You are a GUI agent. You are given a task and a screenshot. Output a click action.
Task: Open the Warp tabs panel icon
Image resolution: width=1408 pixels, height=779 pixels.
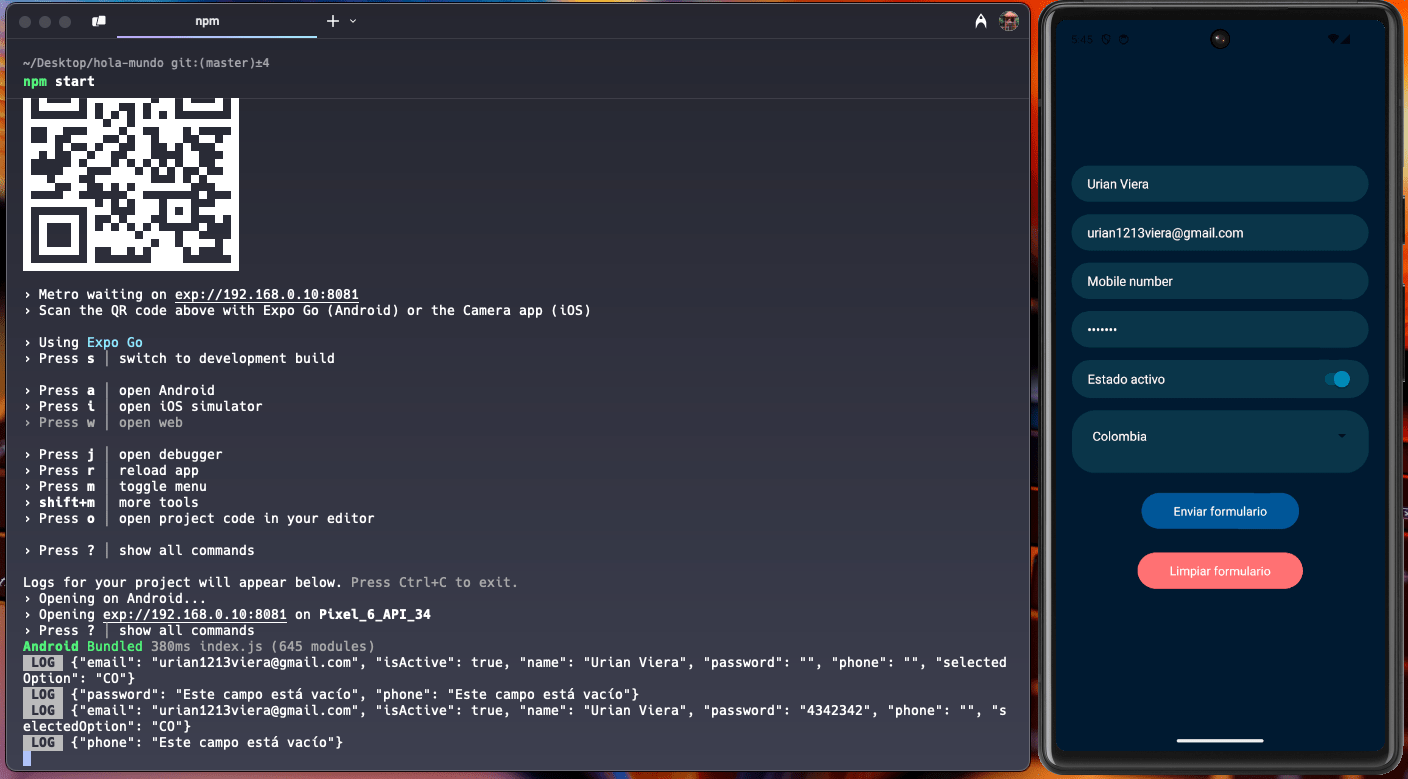coord(98,21)
